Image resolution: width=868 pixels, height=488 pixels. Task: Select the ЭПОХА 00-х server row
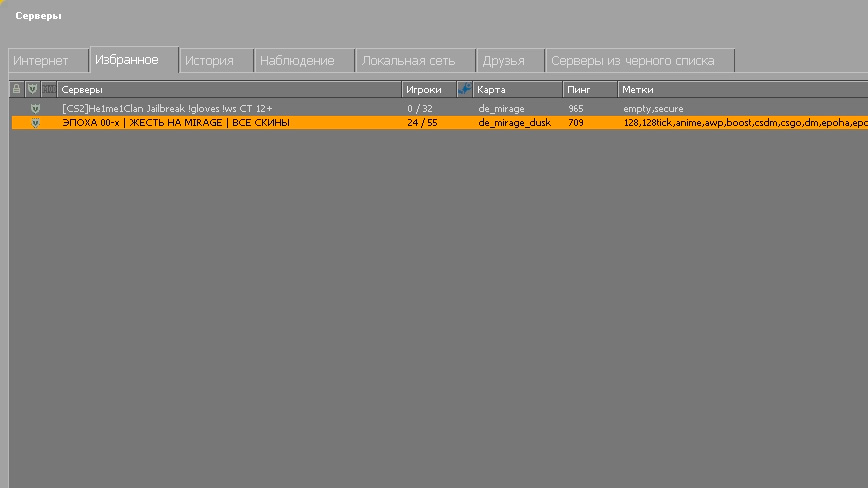click(440, 123)
